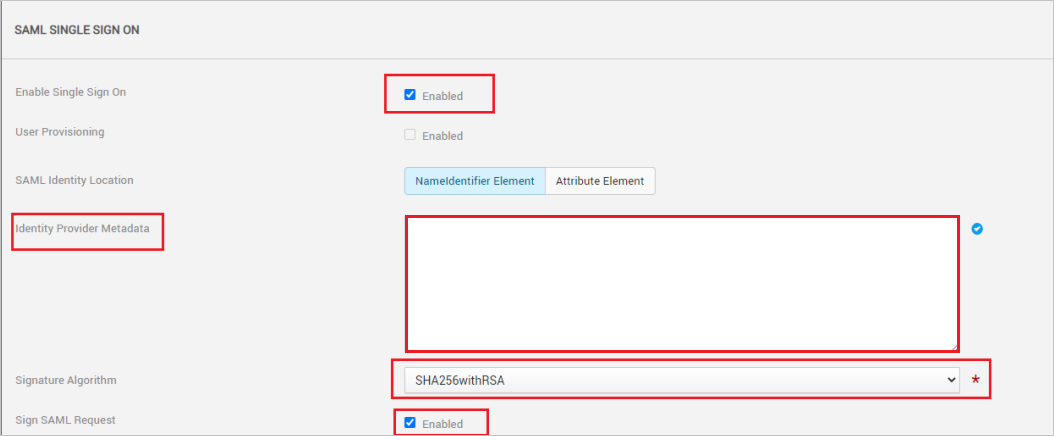1054x436 pixels.
Task: Switch to the Attribute Element option
Action: tap(600, 181)
